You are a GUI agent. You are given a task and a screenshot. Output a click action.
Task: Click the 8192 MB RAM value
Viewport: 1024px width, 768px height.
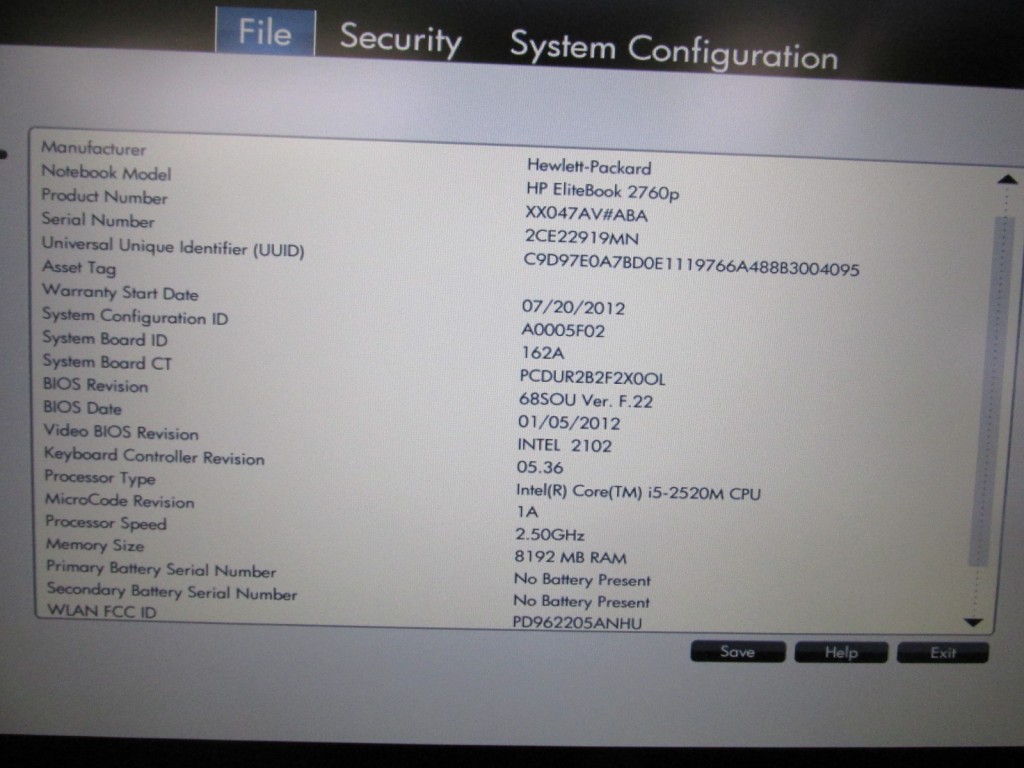(570, 557)
